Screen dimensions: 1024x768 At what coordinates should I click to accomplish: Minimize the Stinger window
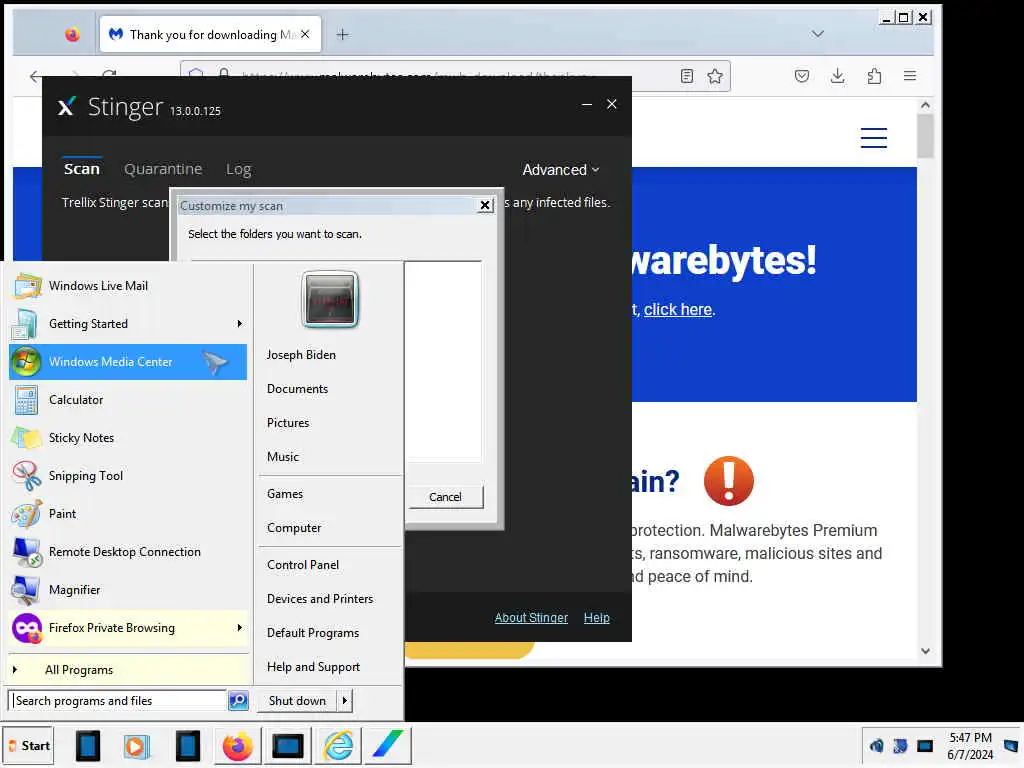click(x=586, y=104)
